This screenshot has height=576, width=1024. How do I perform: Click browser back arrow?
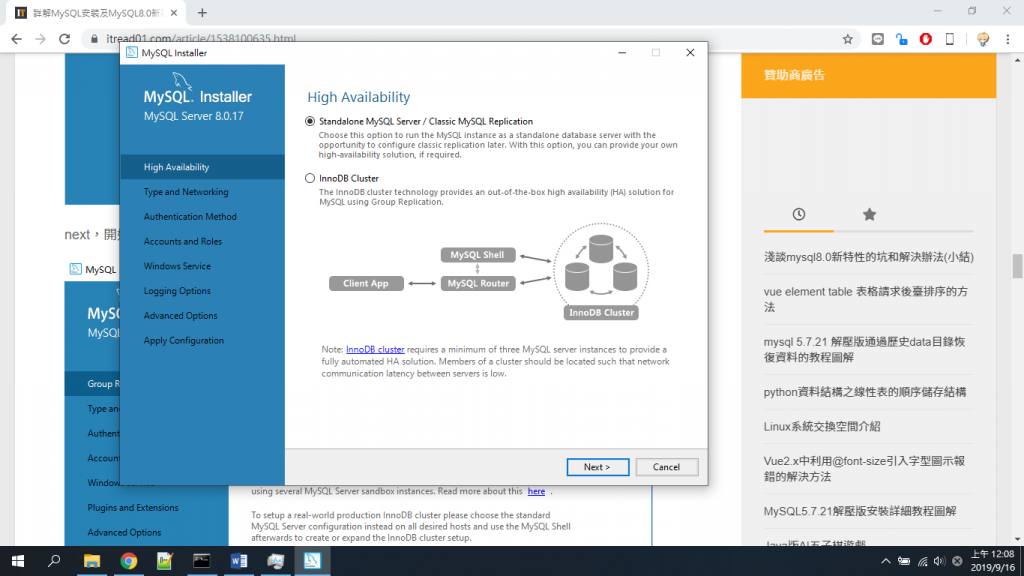coord(16,39)
